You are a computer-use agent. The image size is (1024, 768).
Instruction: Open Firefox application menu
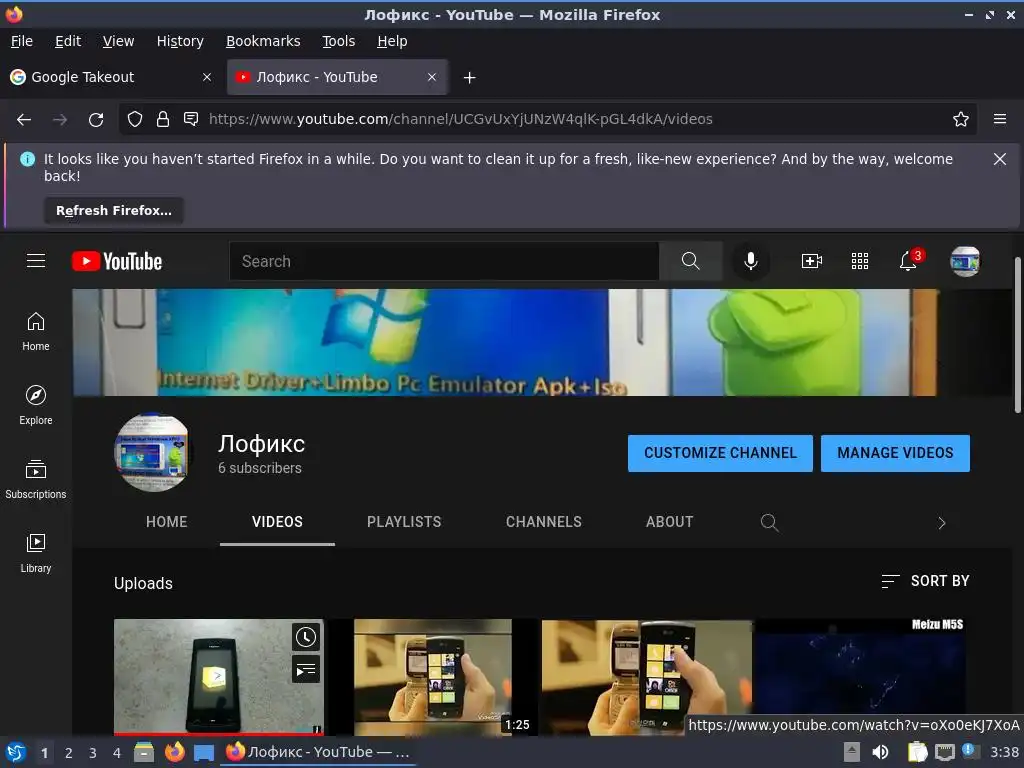tap(1000, 119)
